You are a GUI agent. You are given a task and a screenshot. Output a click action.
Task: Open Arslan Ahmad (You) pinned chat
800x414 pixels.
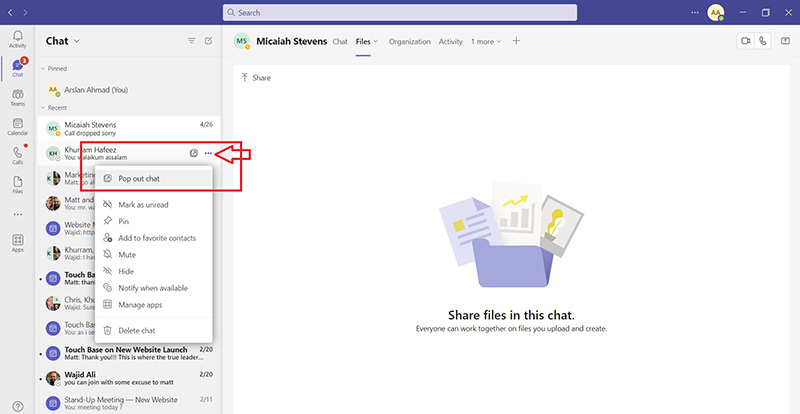click(x=129, y=90)
